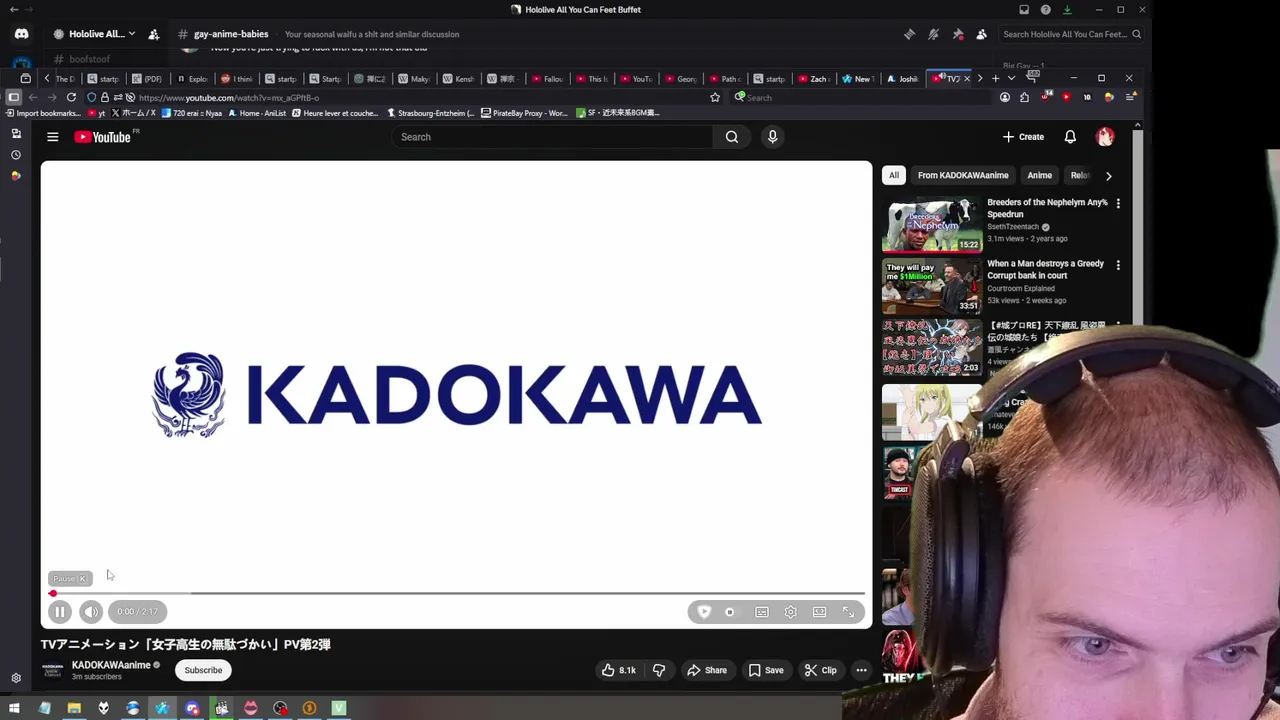Open File Explorer from the taskbar
This screenshot has width=1280, height=720.
click(x=74, y=708)
